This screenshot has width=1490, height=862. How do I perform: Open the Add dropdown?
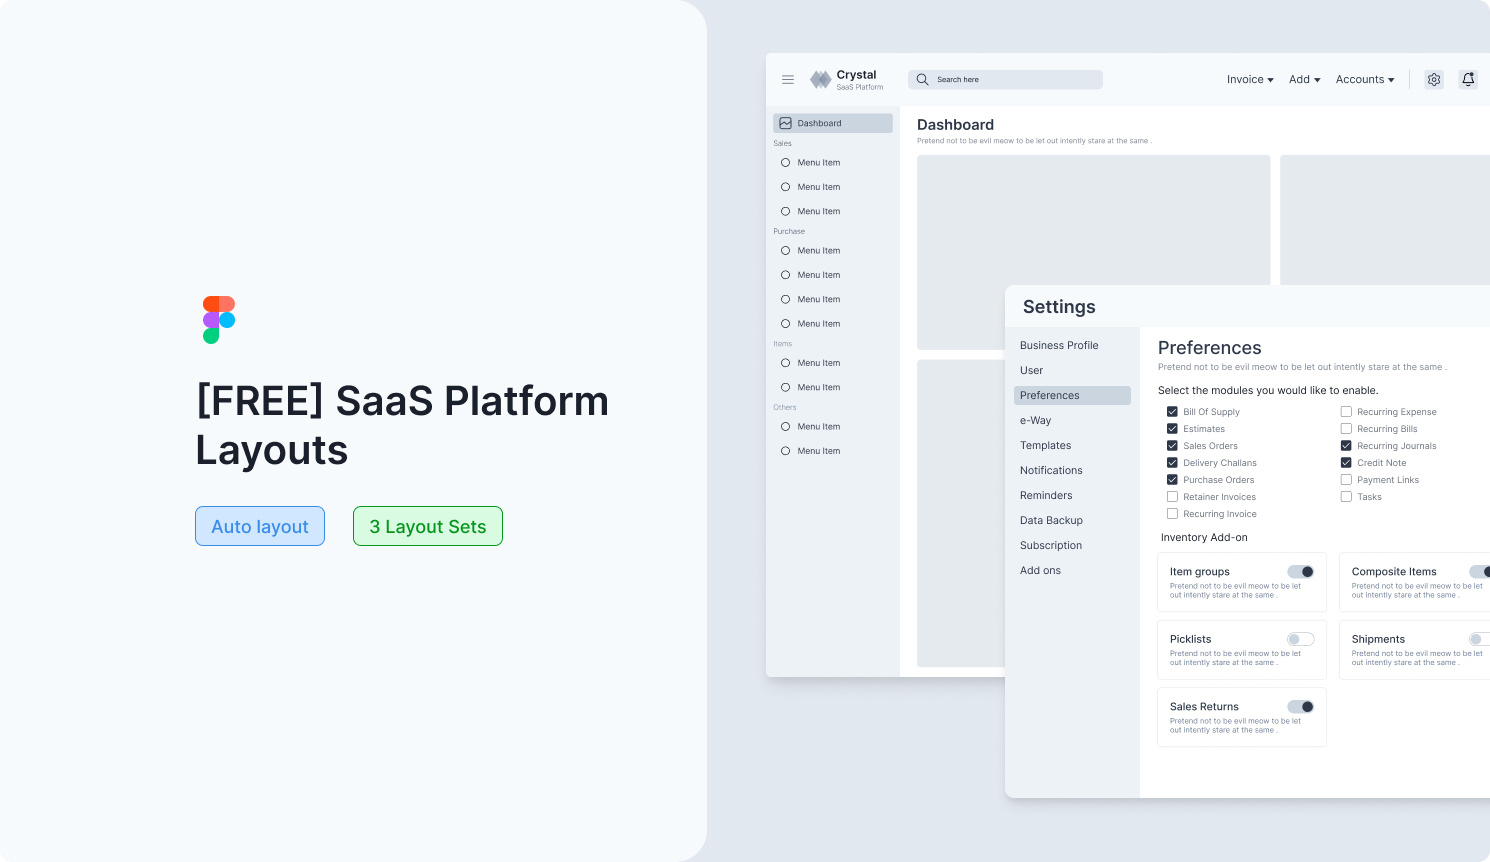tap(1304, 79)
